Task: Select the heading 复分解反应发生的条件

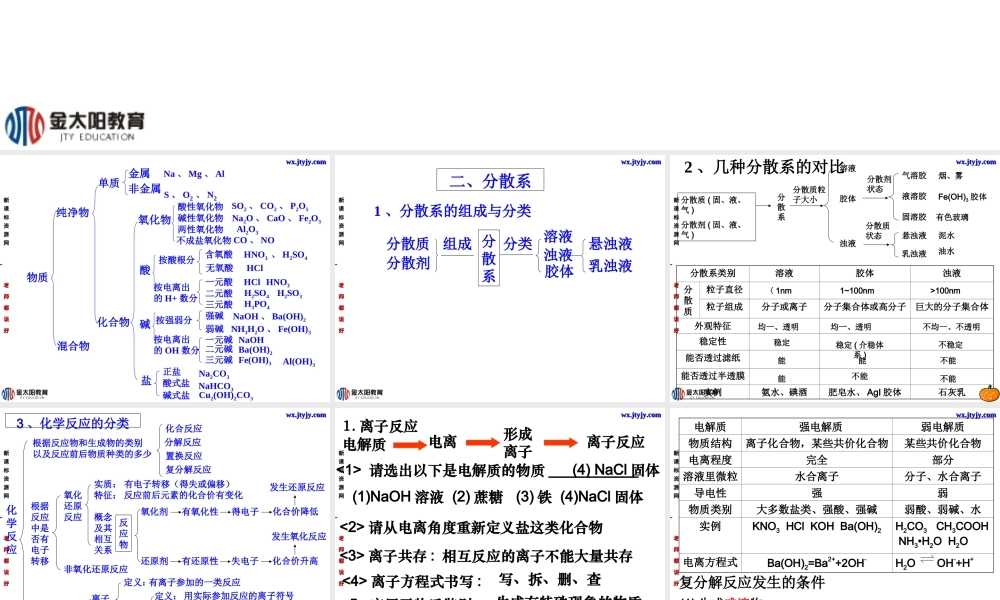Action: click(752, 582)
